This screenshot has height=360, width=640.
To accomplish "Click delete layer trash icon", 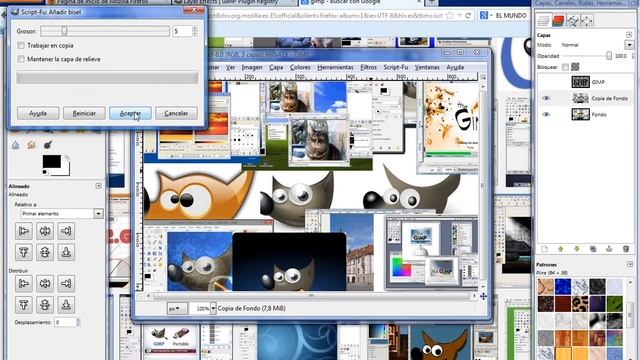I will coord(626,249).
